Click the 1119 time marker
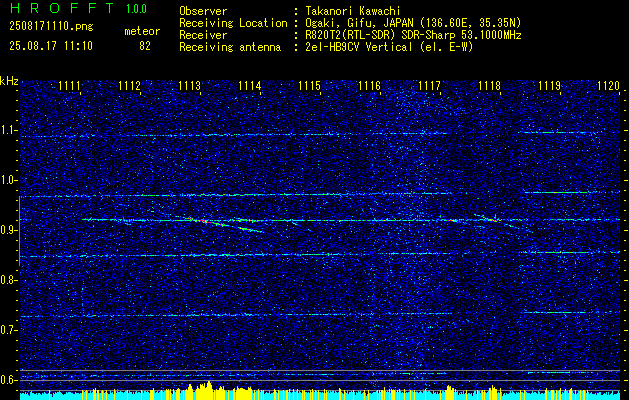This screenshot has width=629, height=400. coord(549,86)
